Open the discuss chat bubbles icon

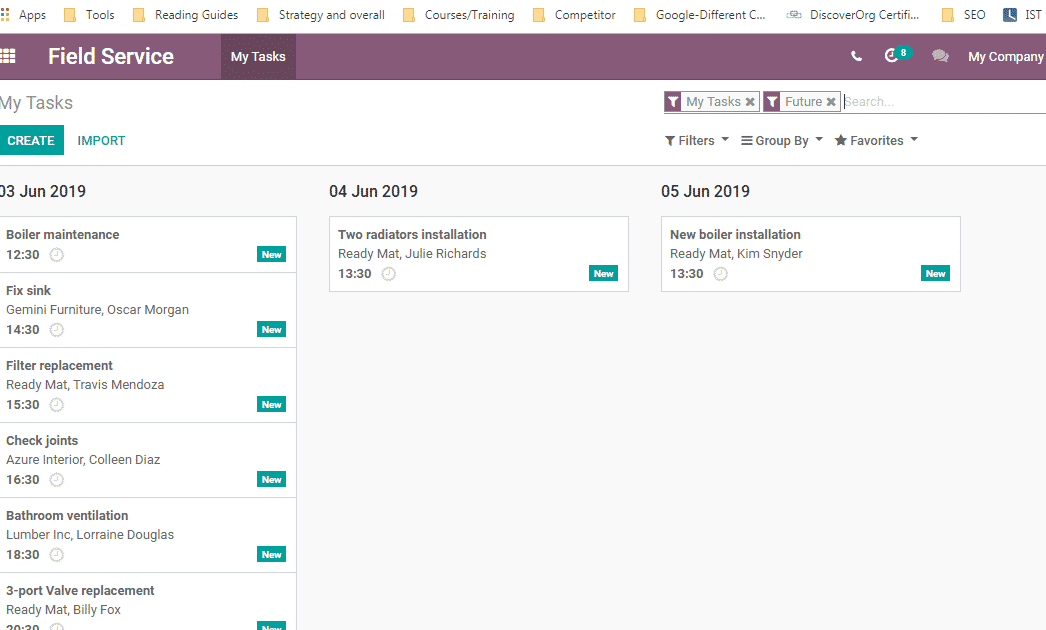tap(940, 56)
